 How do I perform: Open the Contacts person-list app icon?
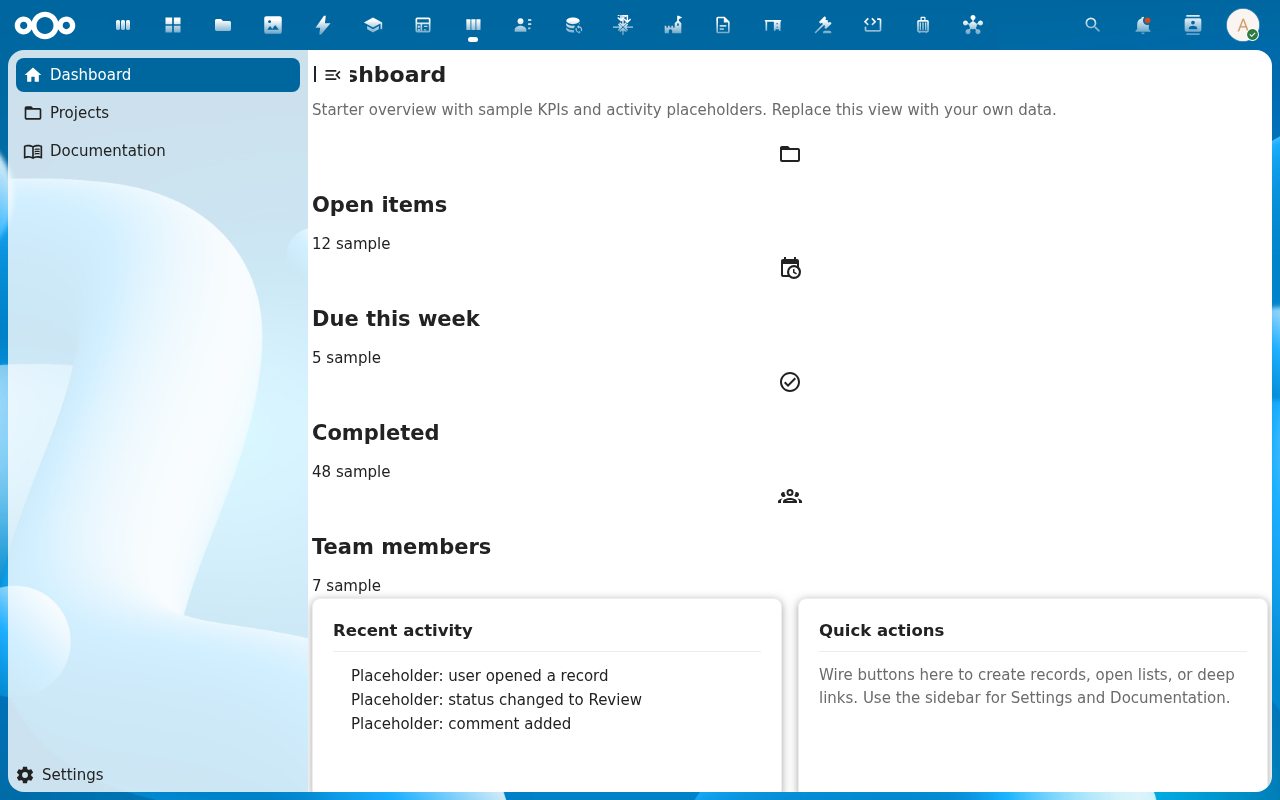[523, 25]
